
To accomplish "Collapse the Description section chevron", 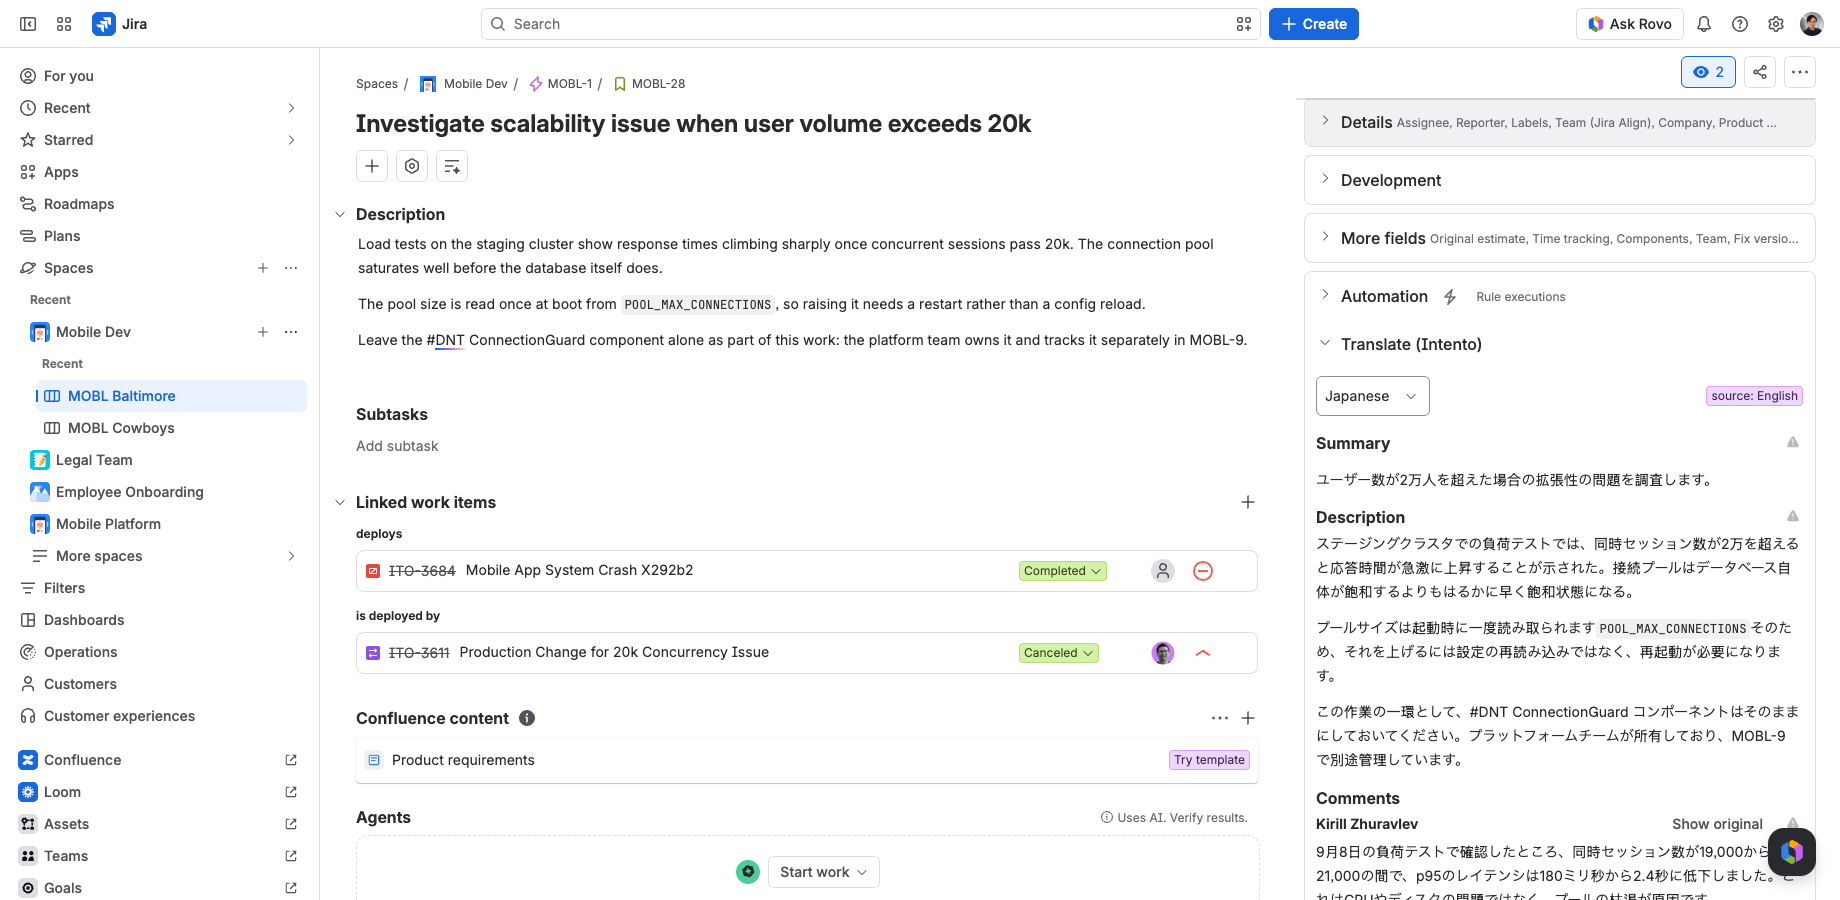I will (x=340, y=214).
